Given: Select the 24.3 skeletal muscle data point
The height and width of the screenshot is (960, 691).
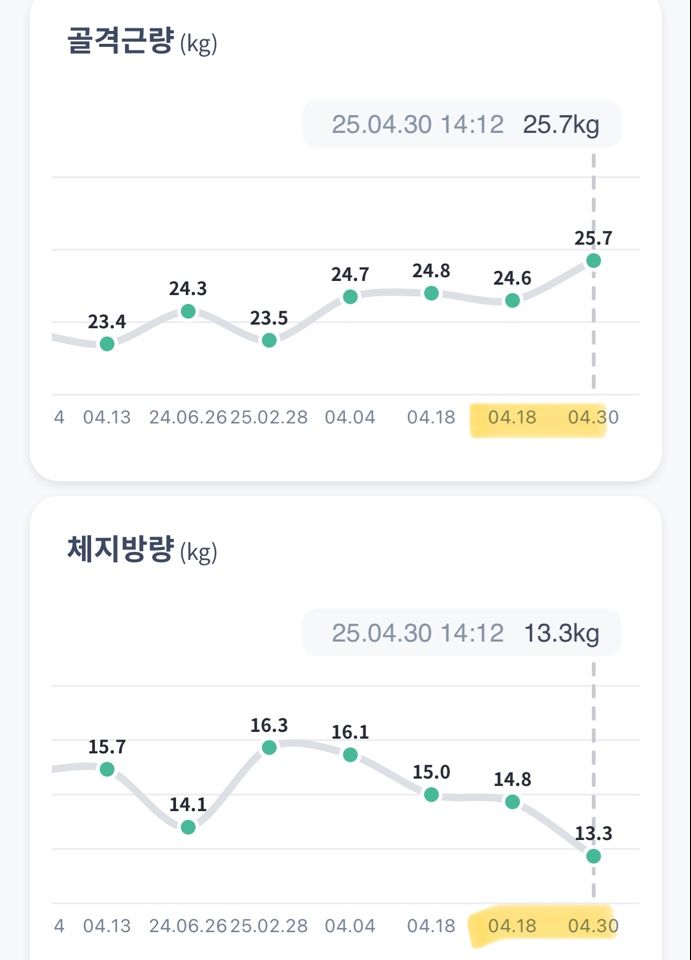Looking at the screenshot, I should coord(188,312).
